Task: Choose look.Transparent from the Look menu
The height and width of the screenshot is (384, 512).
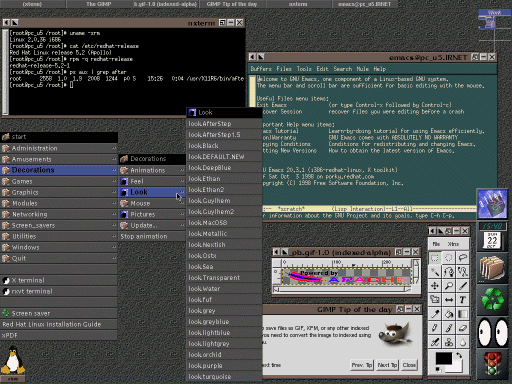Action: tap(224, 278)
